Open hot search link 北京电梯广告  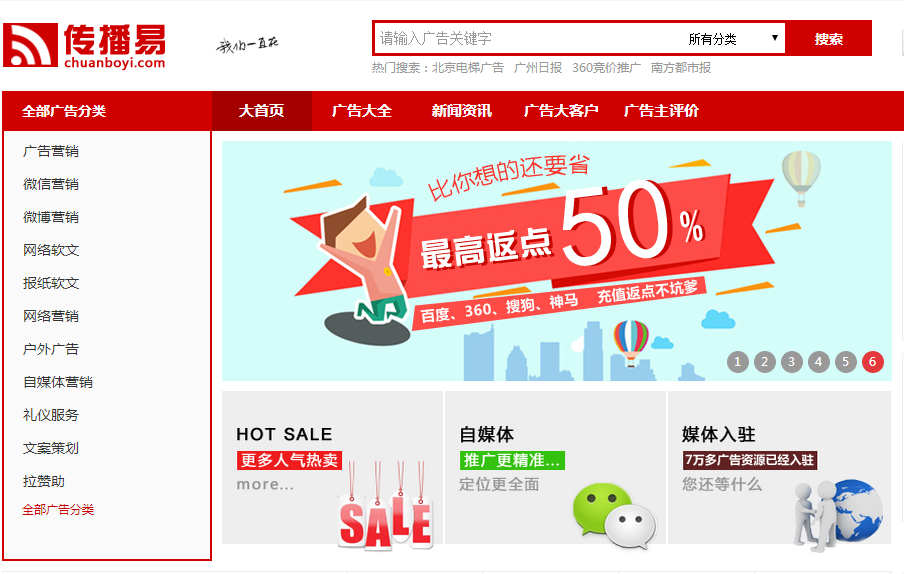pyautogui.click(x=468, y=68)
